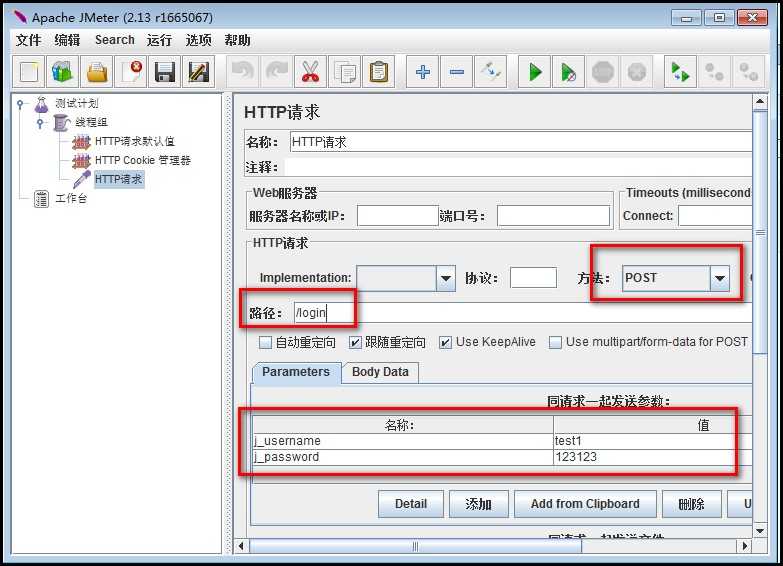Click the 服务器名称或IP input field
783x566 pixels.
click(x=398, y=216)
